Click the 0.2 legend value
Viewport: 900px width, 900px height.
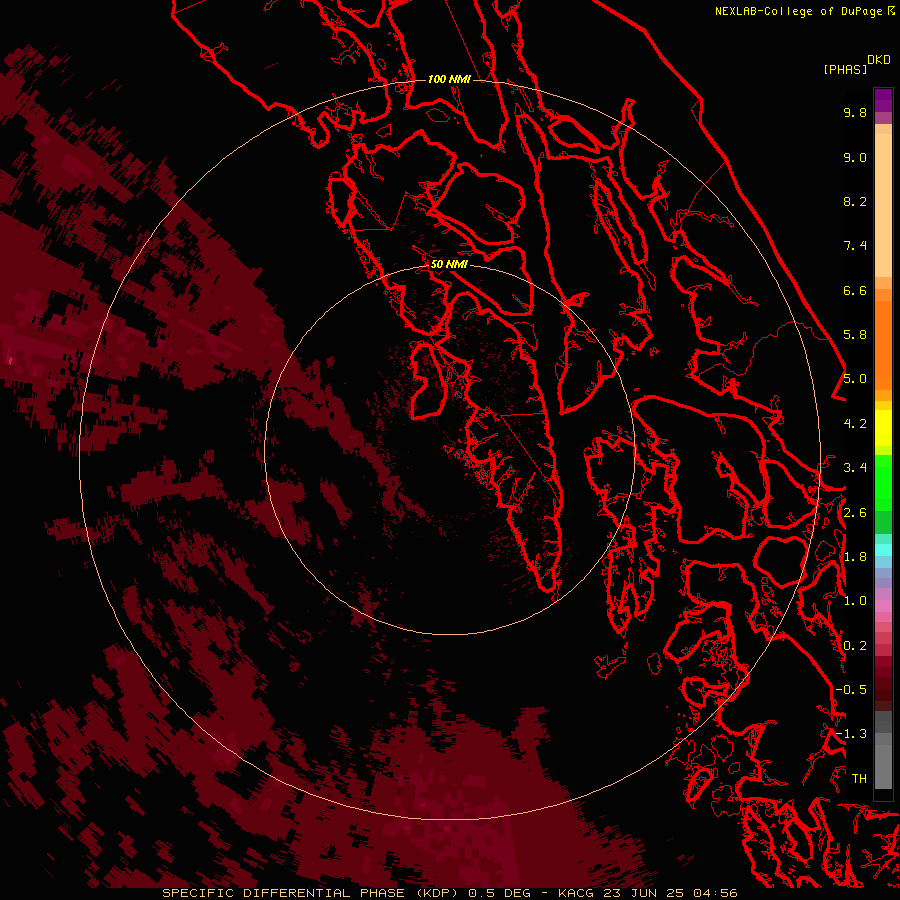pos(855,646)
